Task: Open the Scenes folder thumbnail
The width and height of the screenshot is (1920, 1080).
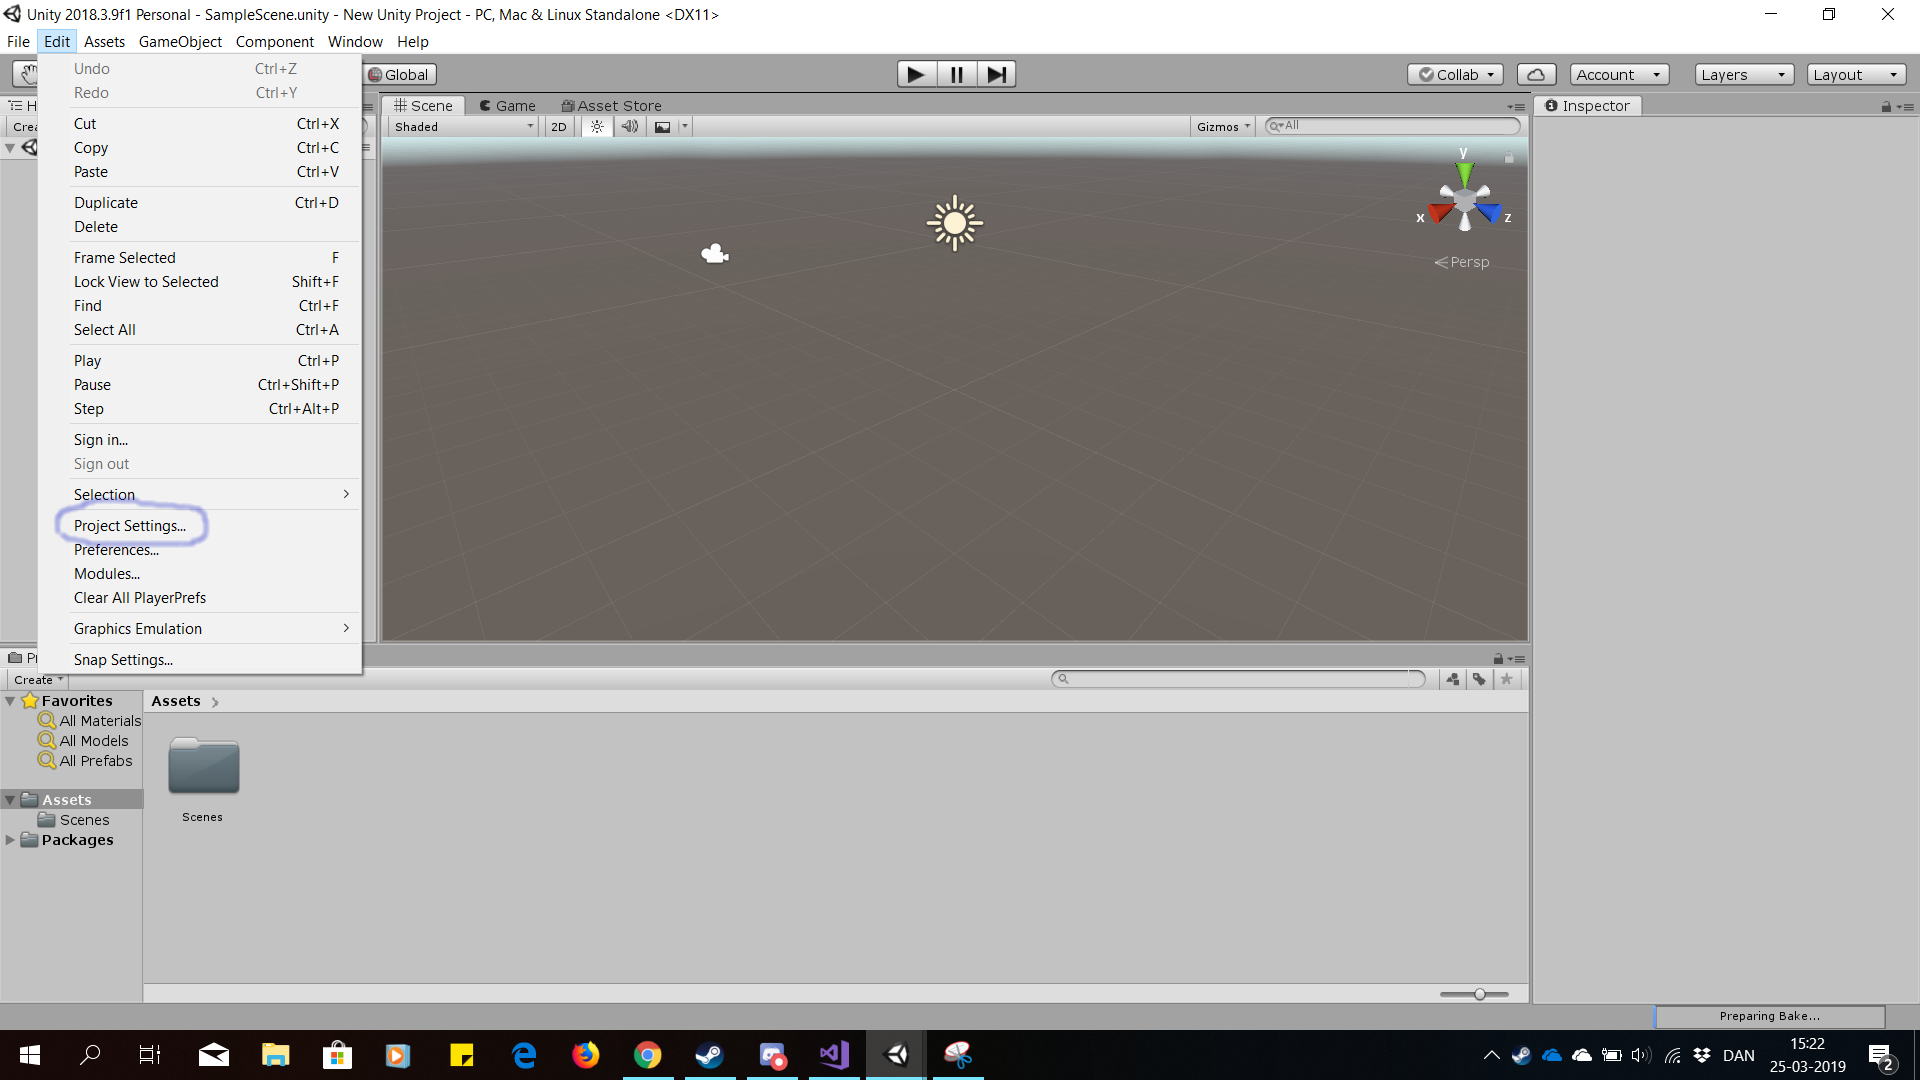Action: [203, 768]
